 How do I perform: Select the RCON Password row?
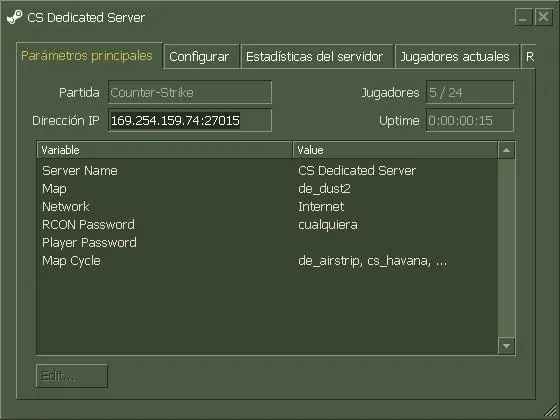pos(267,225)
